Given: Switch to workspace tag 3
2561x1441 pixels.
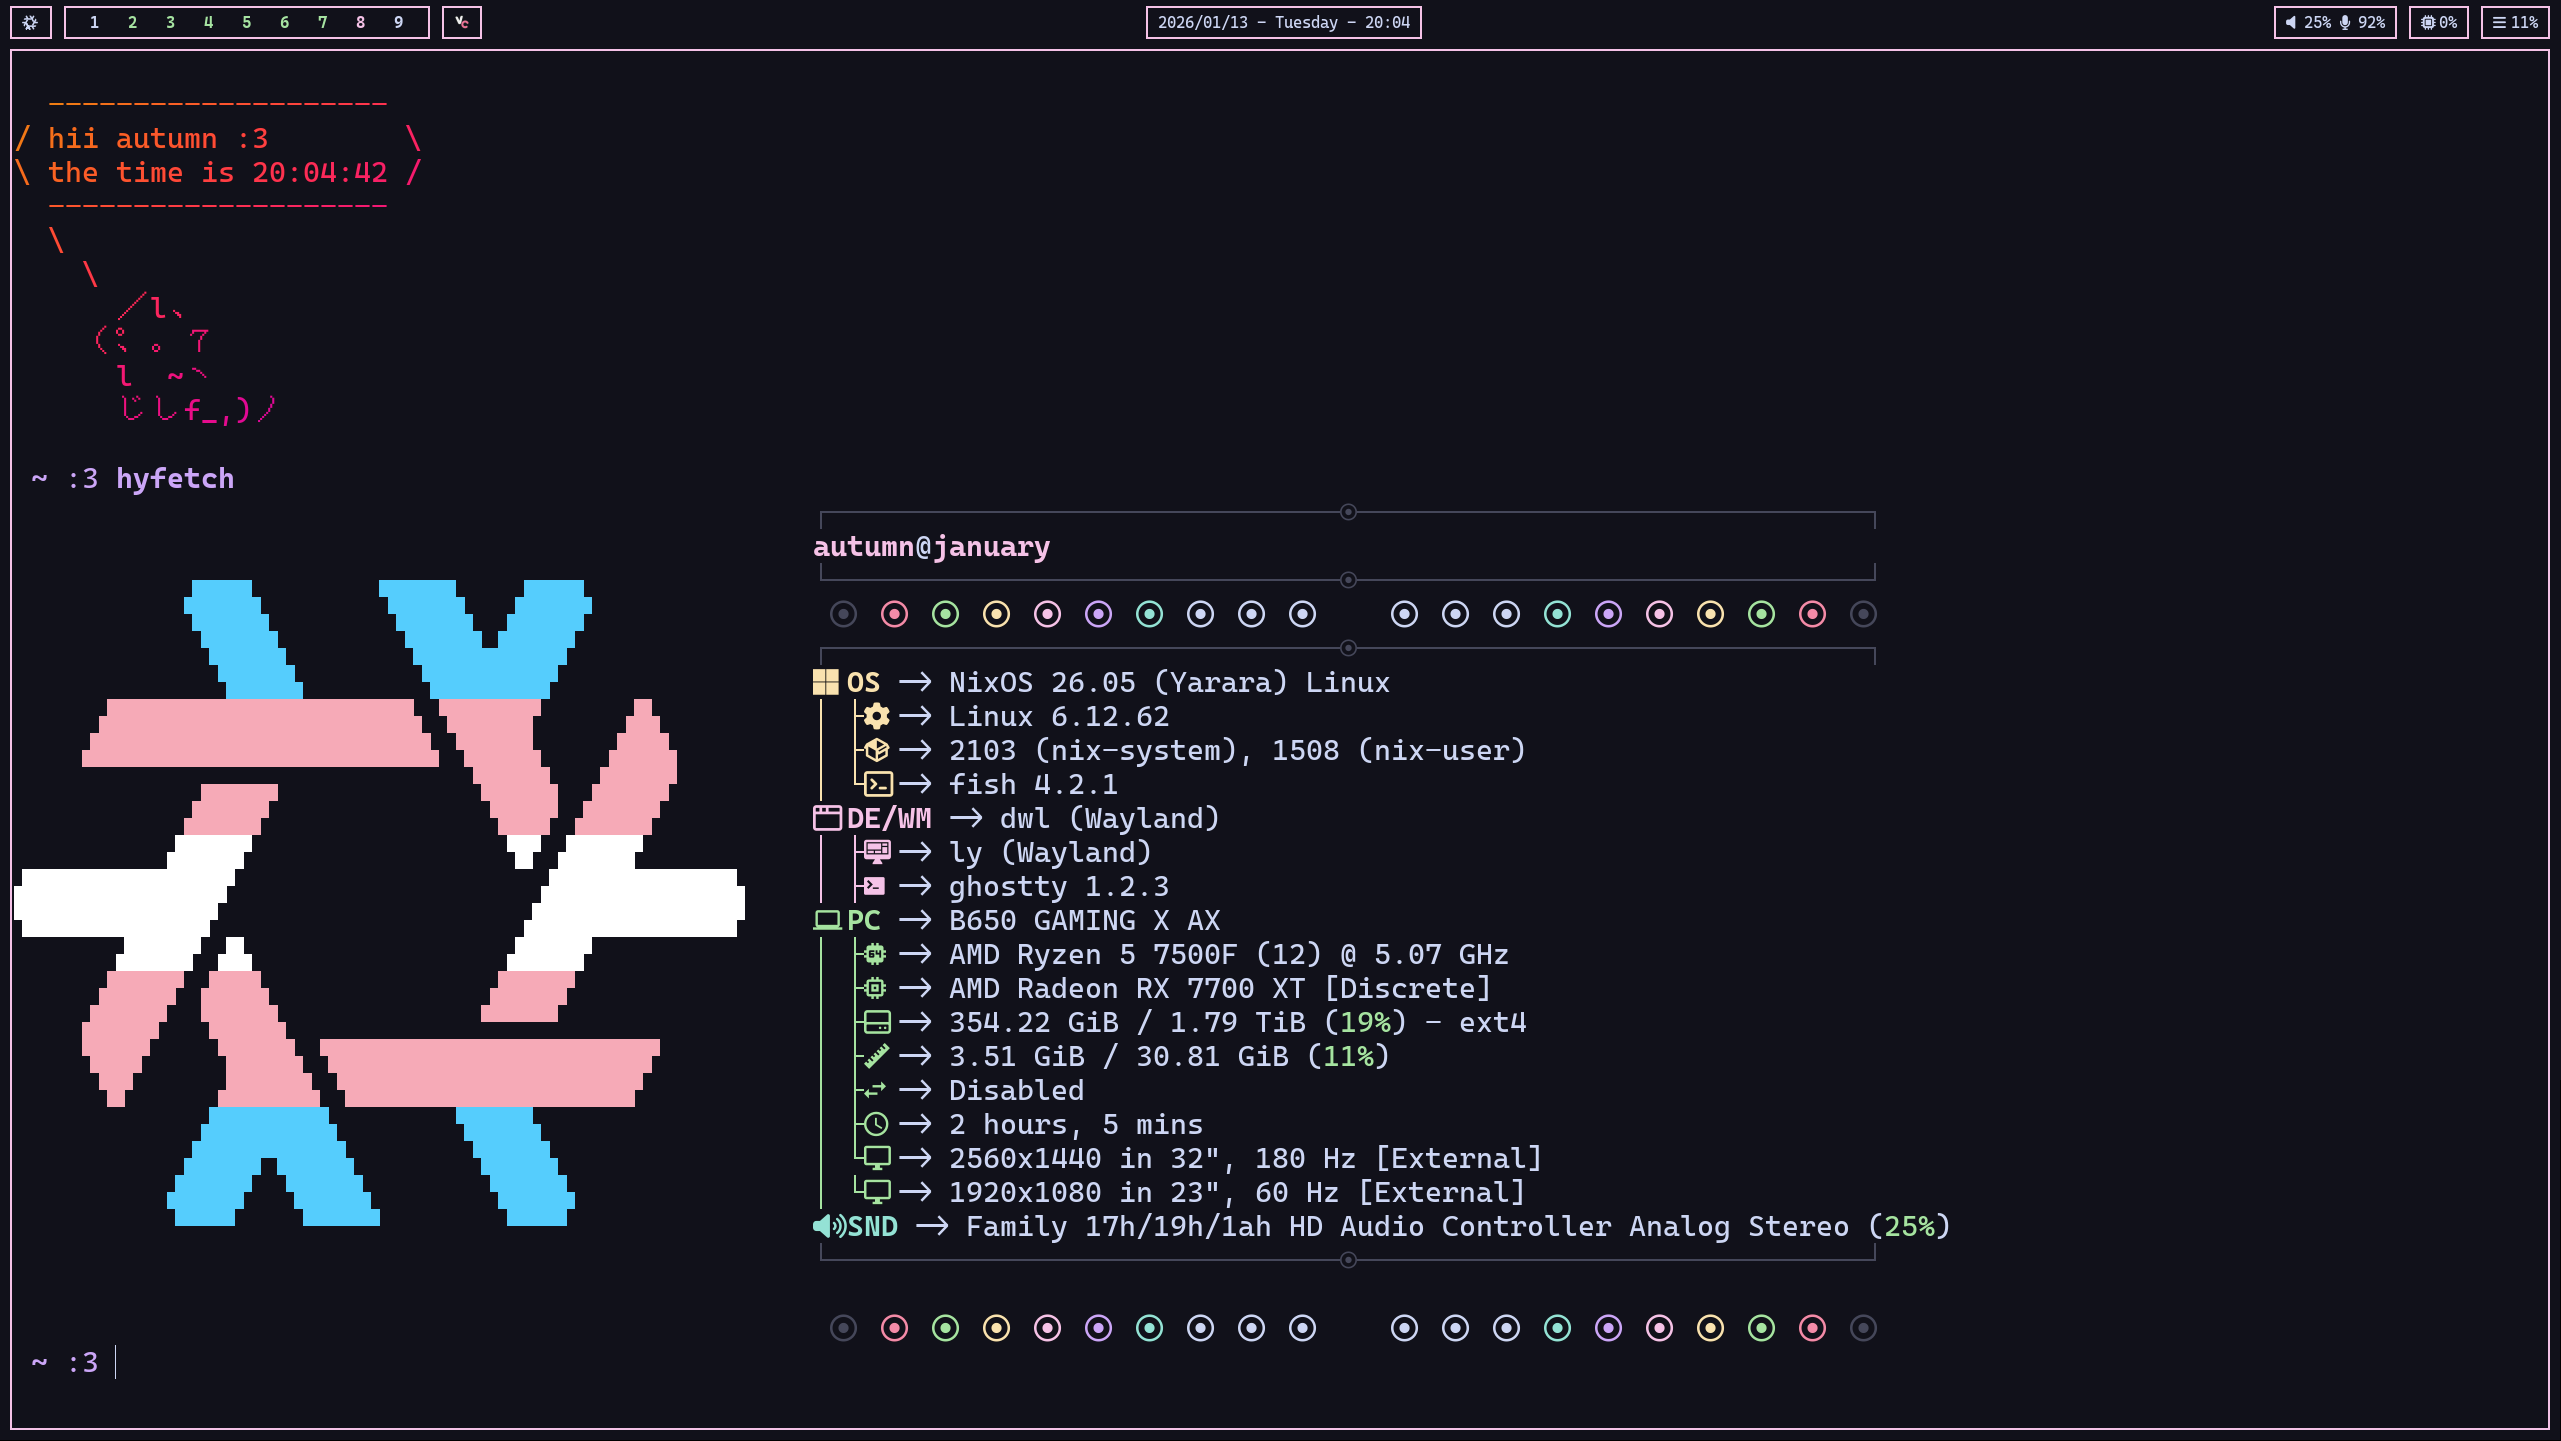Looking at the screenshot, I should coord(170,22).
